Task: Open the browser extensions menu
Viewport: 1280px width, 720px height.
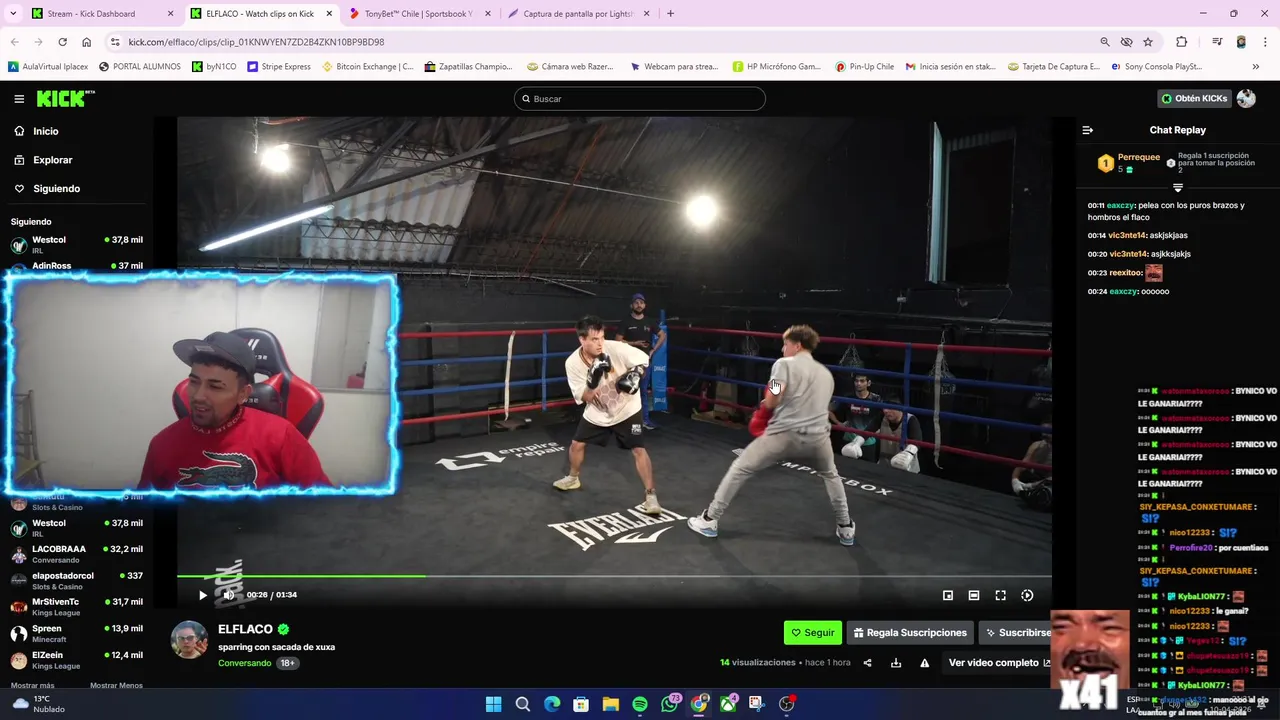Action: (1182, 42)
